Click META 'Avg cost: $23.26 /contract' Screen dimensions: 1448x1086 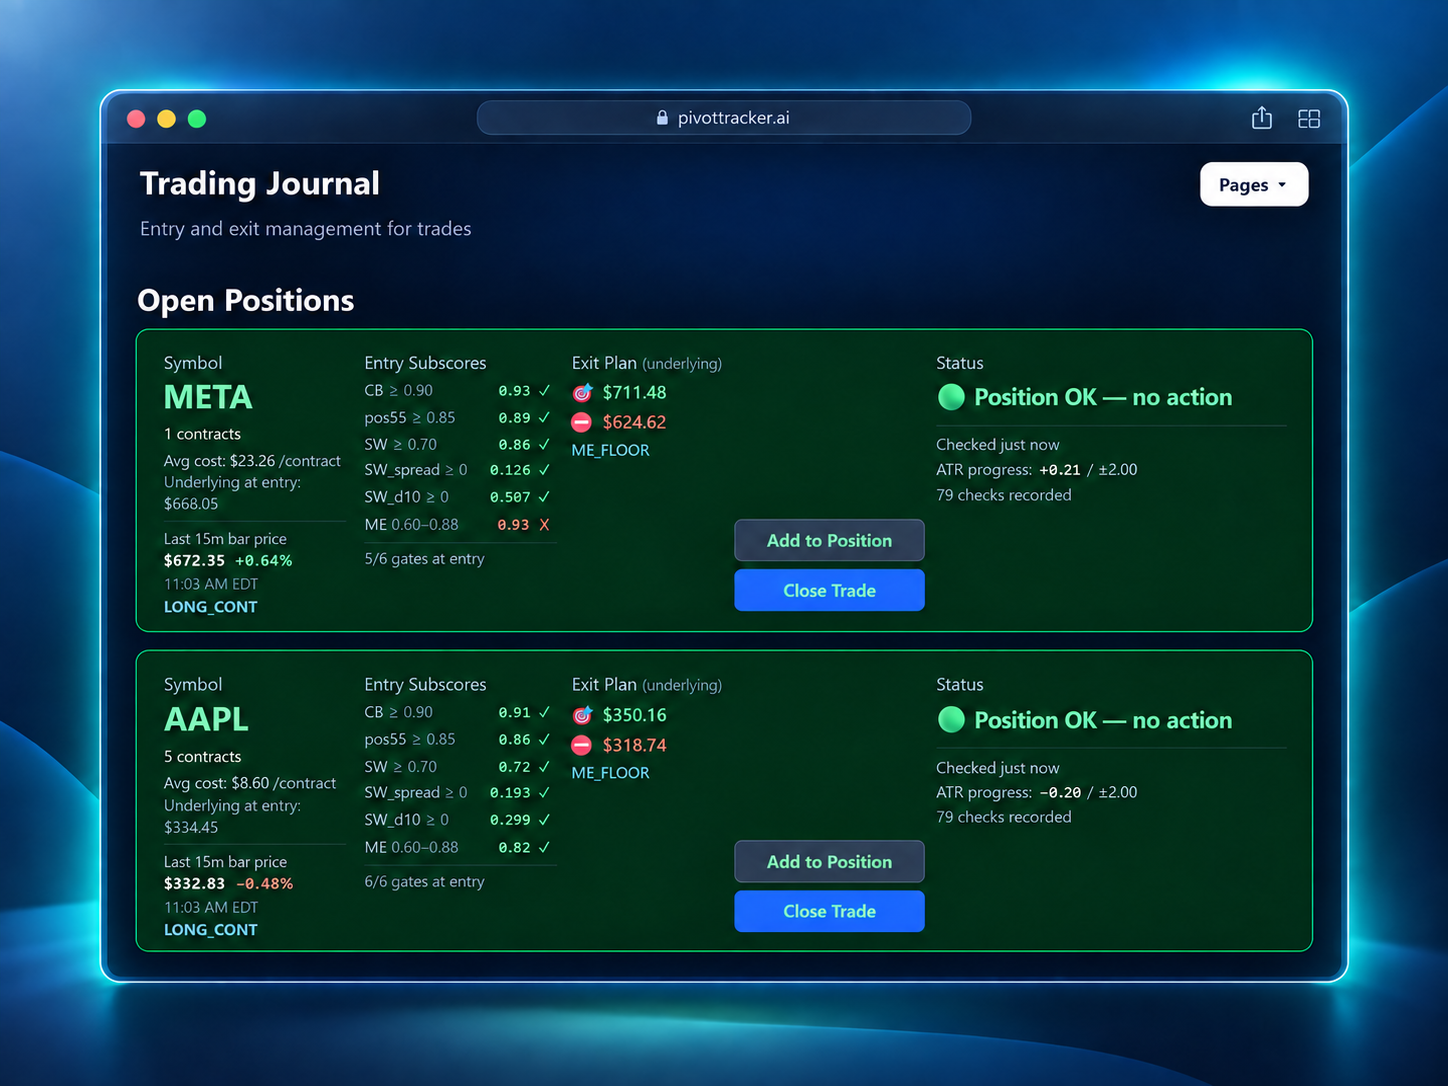(x=252, y=461)
